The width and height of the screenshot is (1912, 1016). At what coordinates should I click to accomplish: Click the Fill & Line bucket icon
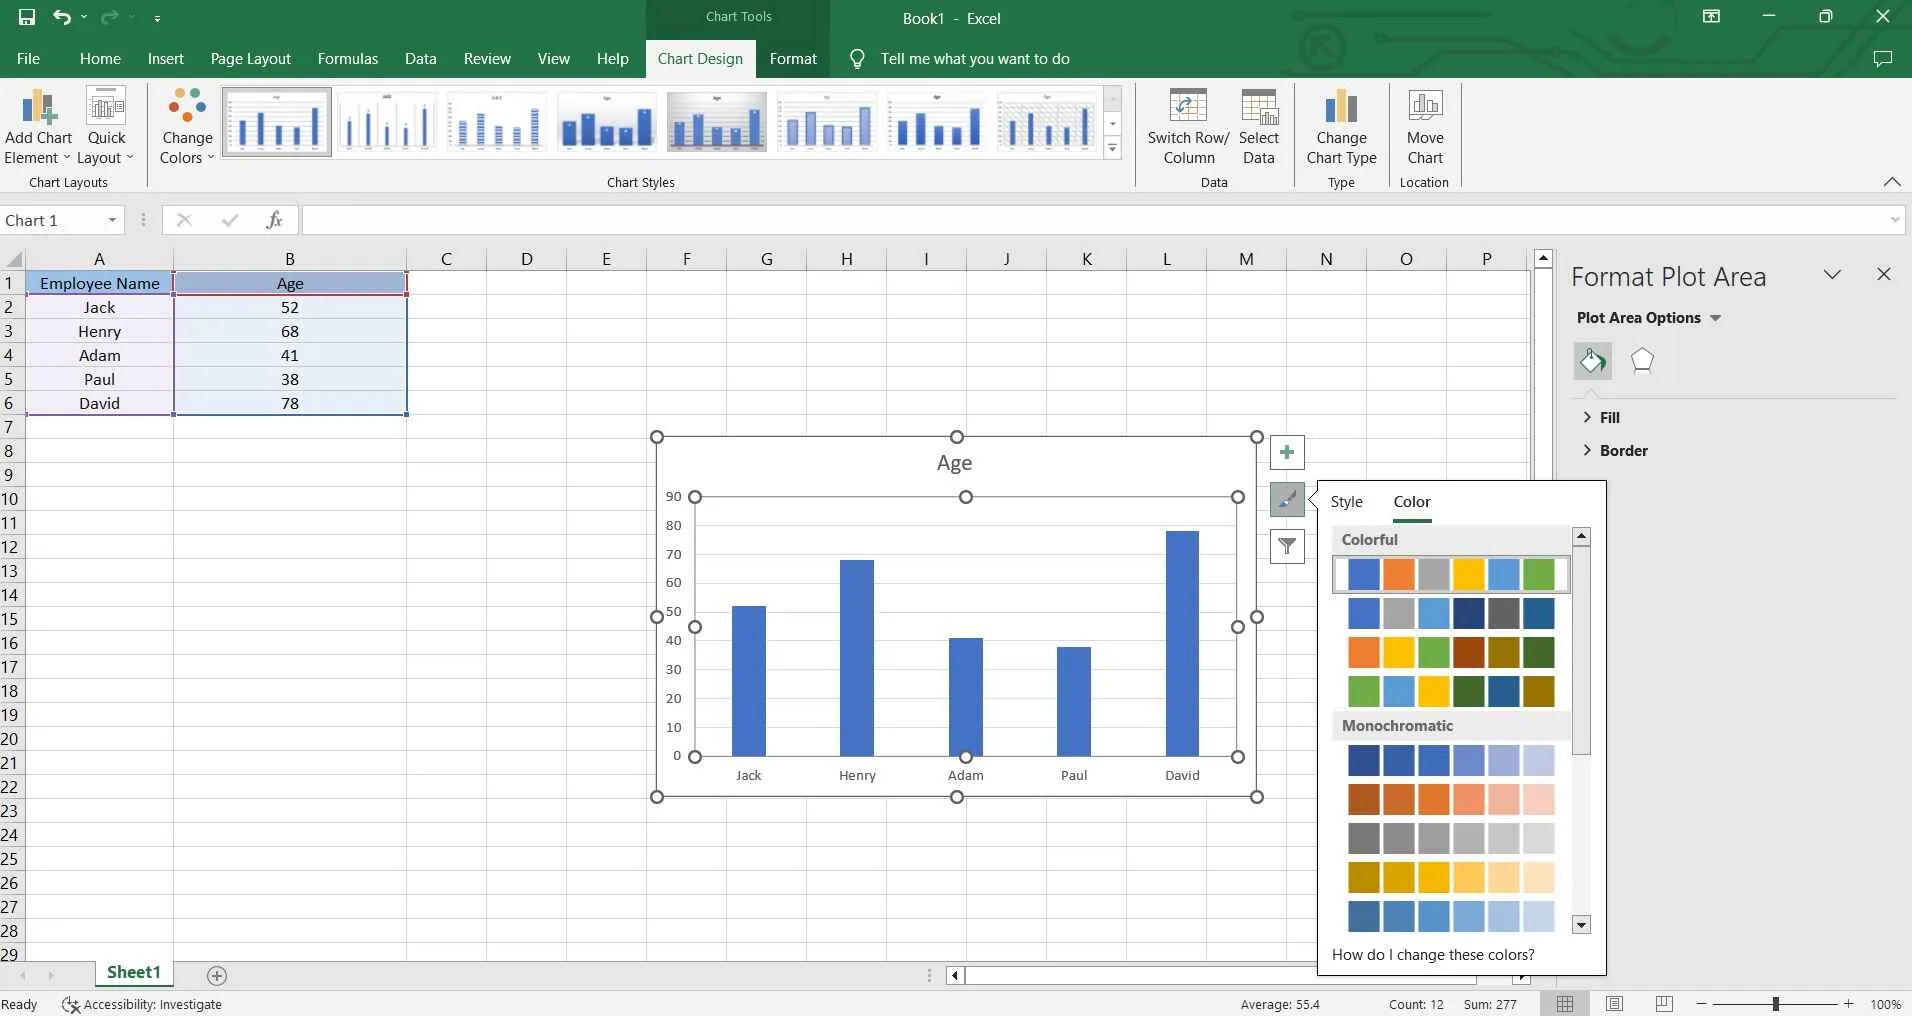tap(1592, 361)
